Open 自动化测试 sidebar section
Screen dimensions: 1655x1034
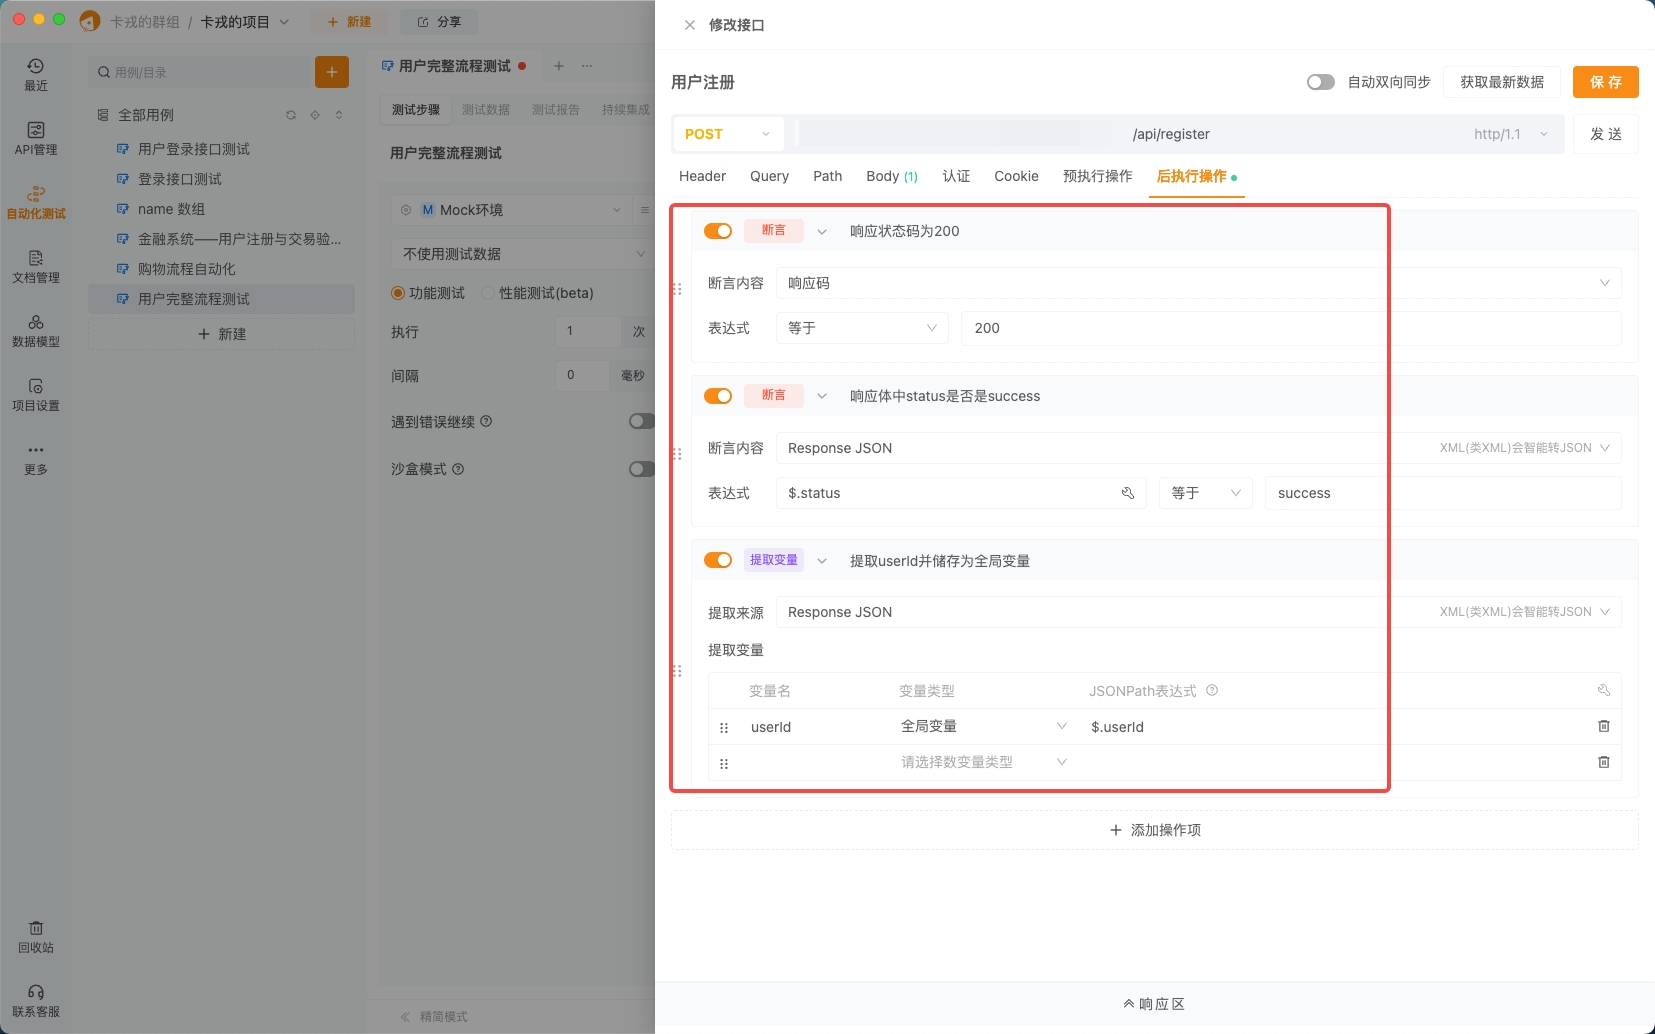[x=36, y=202]
